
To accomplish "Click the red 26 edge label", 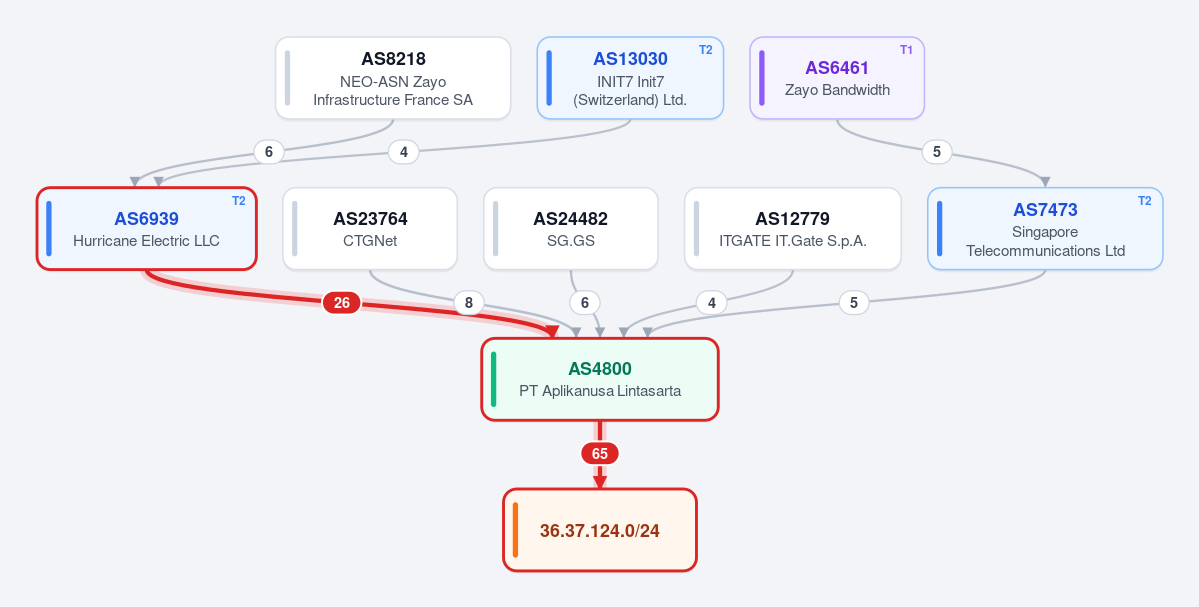I will pos(342,303).
